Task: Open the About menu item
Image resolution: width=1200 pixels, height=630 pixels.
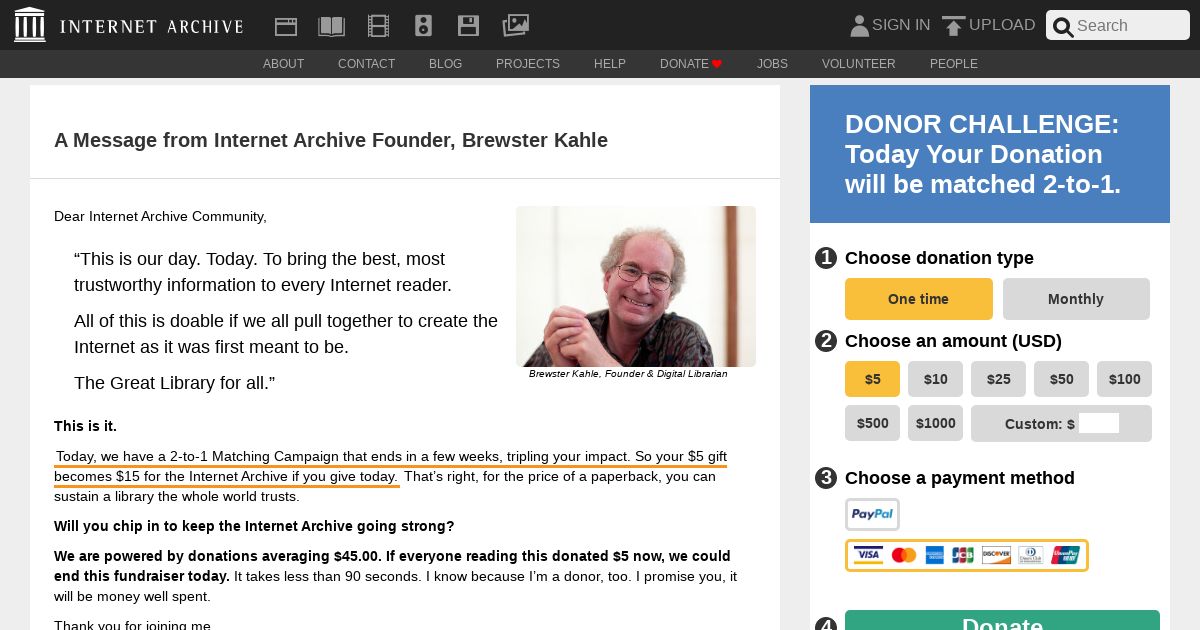Action: (283, 64)
